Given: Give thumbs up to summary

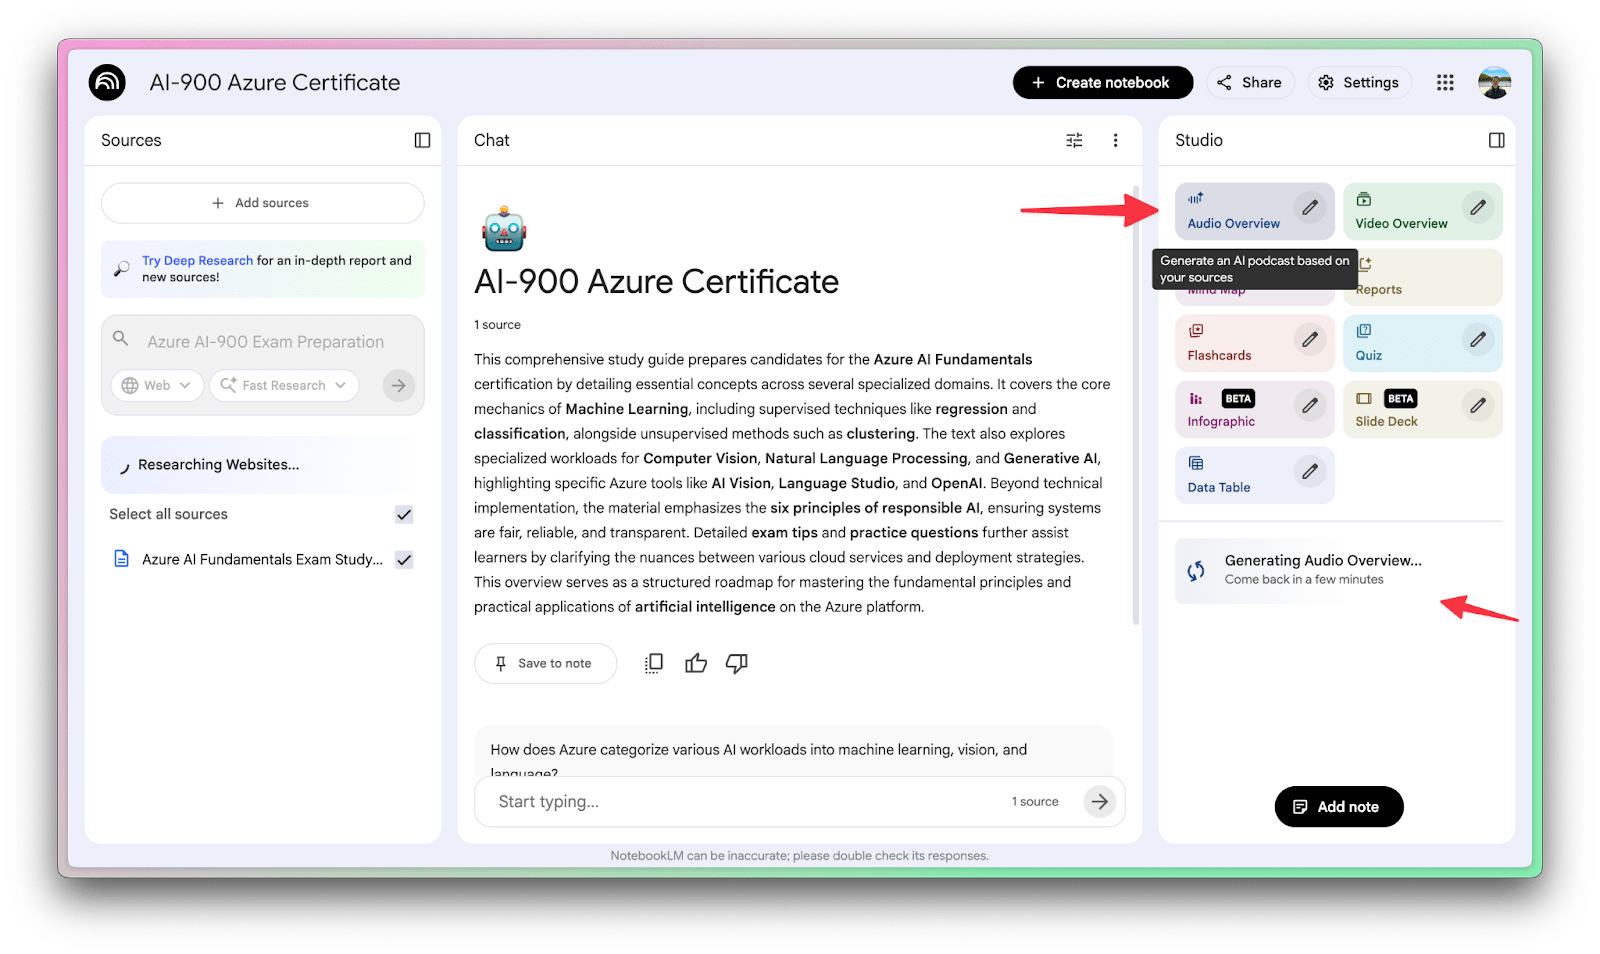Looking at the screenshot, I should pos(696,663).
